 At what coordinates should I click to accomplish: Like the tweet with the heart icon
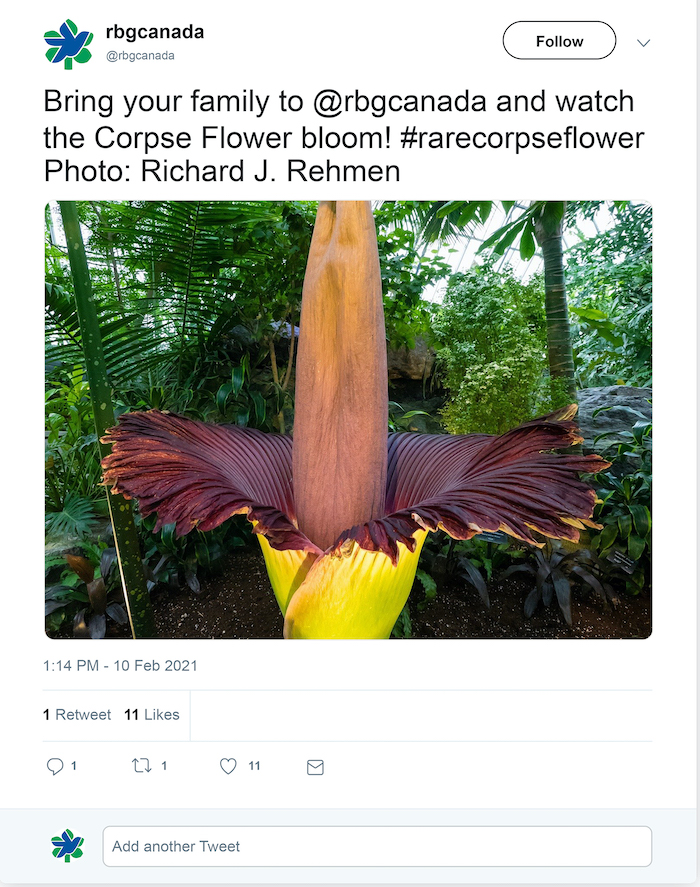(x=228, y=767)
